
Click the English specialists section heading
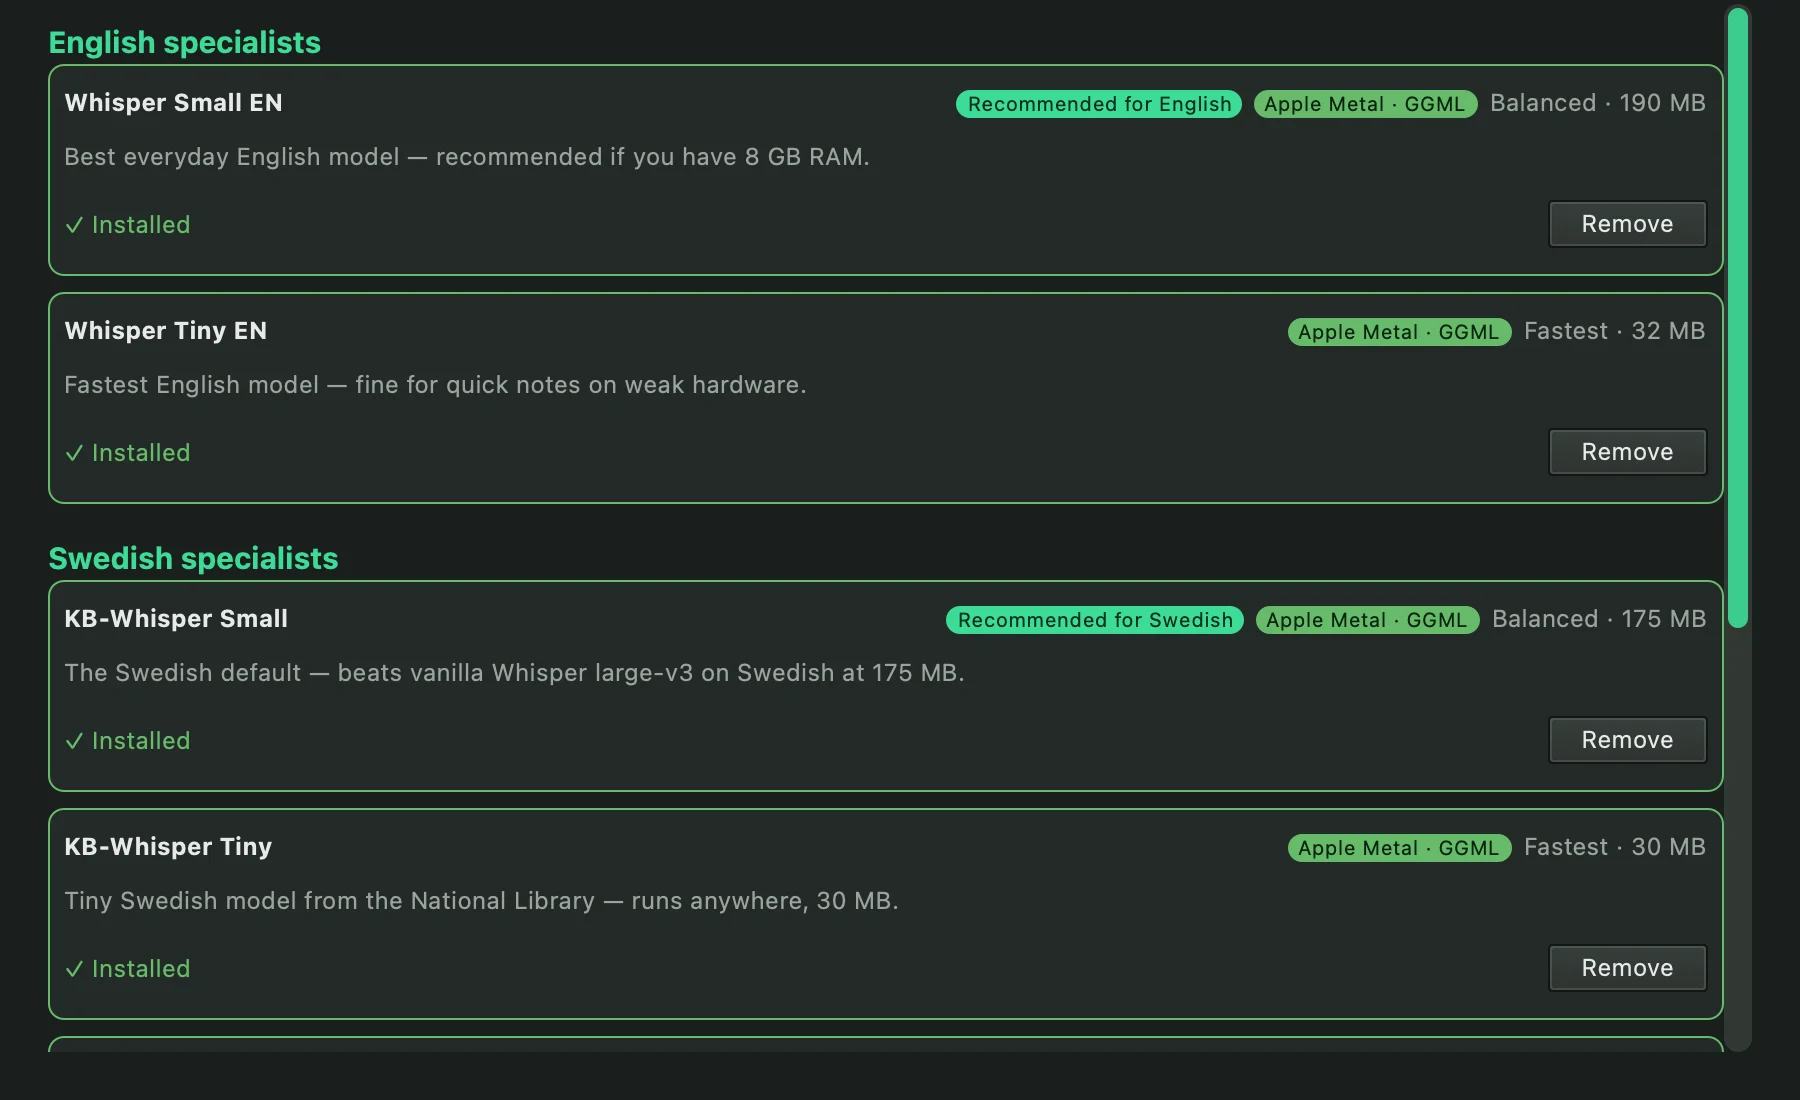tap(185, 42)
